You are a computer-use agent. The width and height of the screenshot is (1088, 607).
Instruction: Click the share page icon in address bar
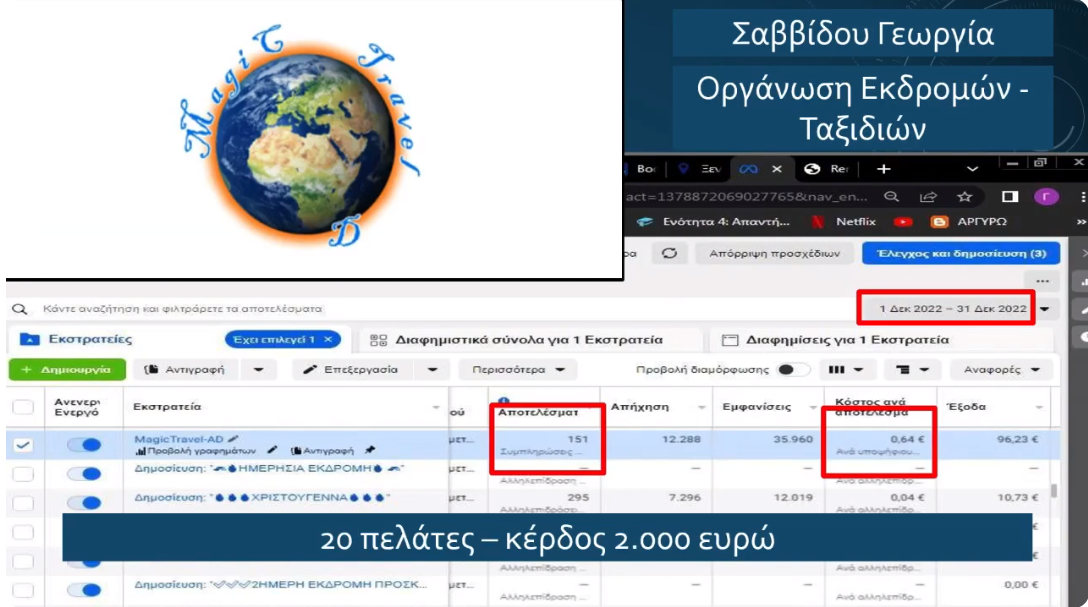pos(928,197)
